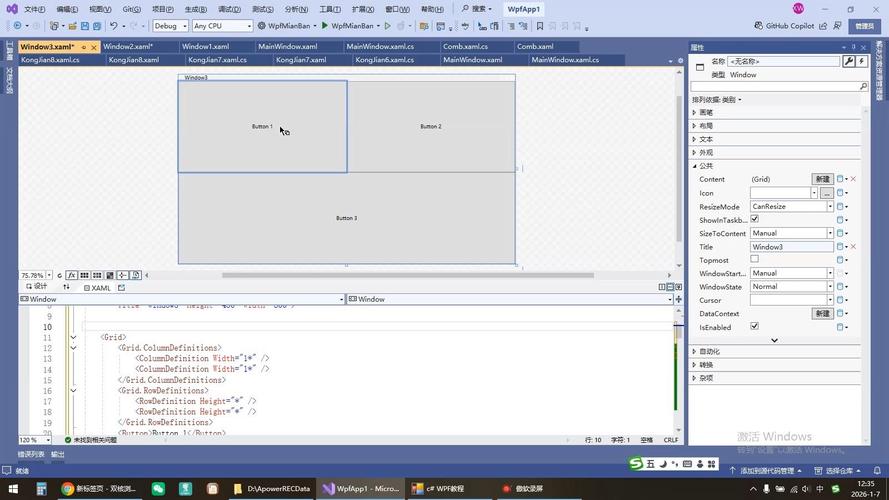Click the magnifier in the properties search box

(864, 87)
